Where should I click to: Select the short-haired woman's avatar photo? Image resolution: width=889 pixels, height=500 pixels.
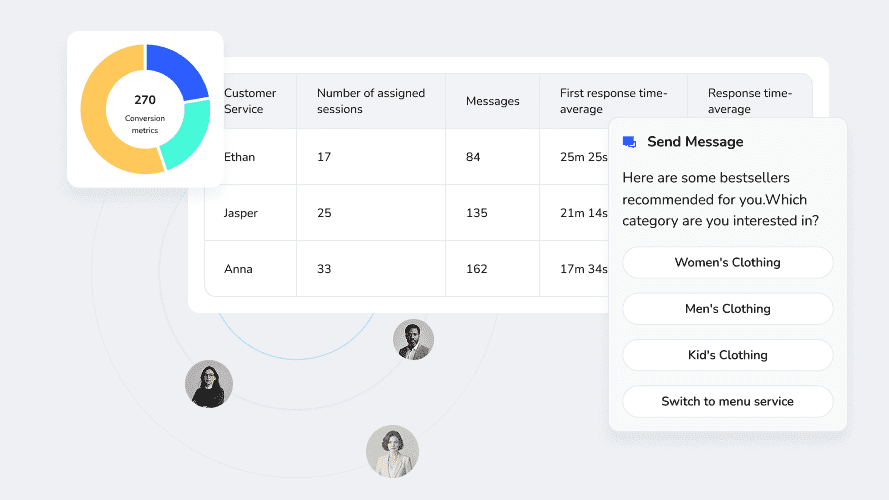[x=392, y=451]
